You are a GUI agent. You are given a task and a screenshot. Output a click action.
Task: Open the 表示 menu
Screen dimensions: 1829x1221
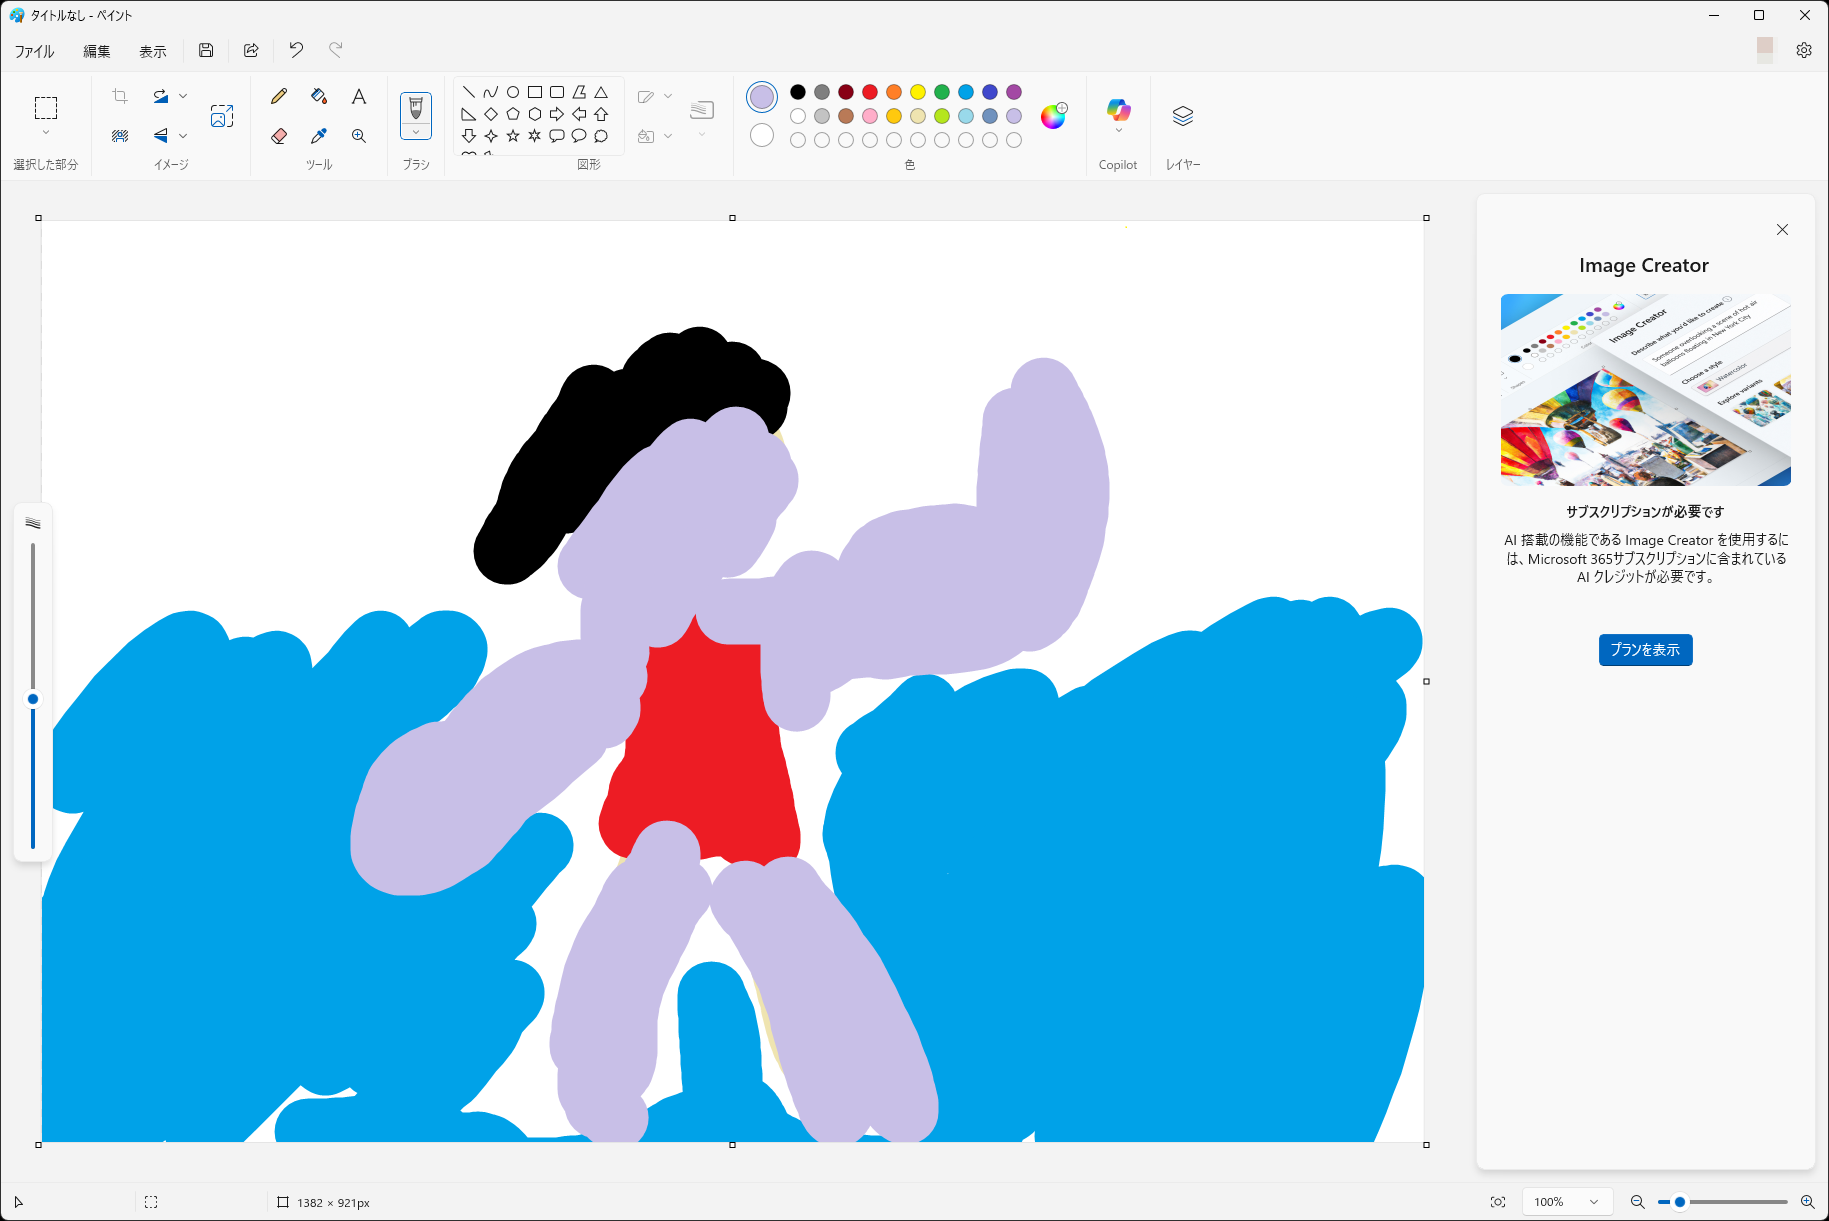click(x=152, y=50)
